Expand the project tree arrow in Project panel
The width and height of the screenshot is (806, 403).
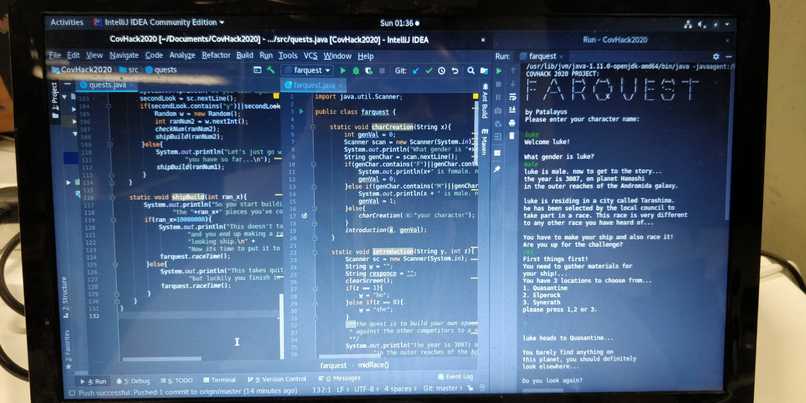68,182
